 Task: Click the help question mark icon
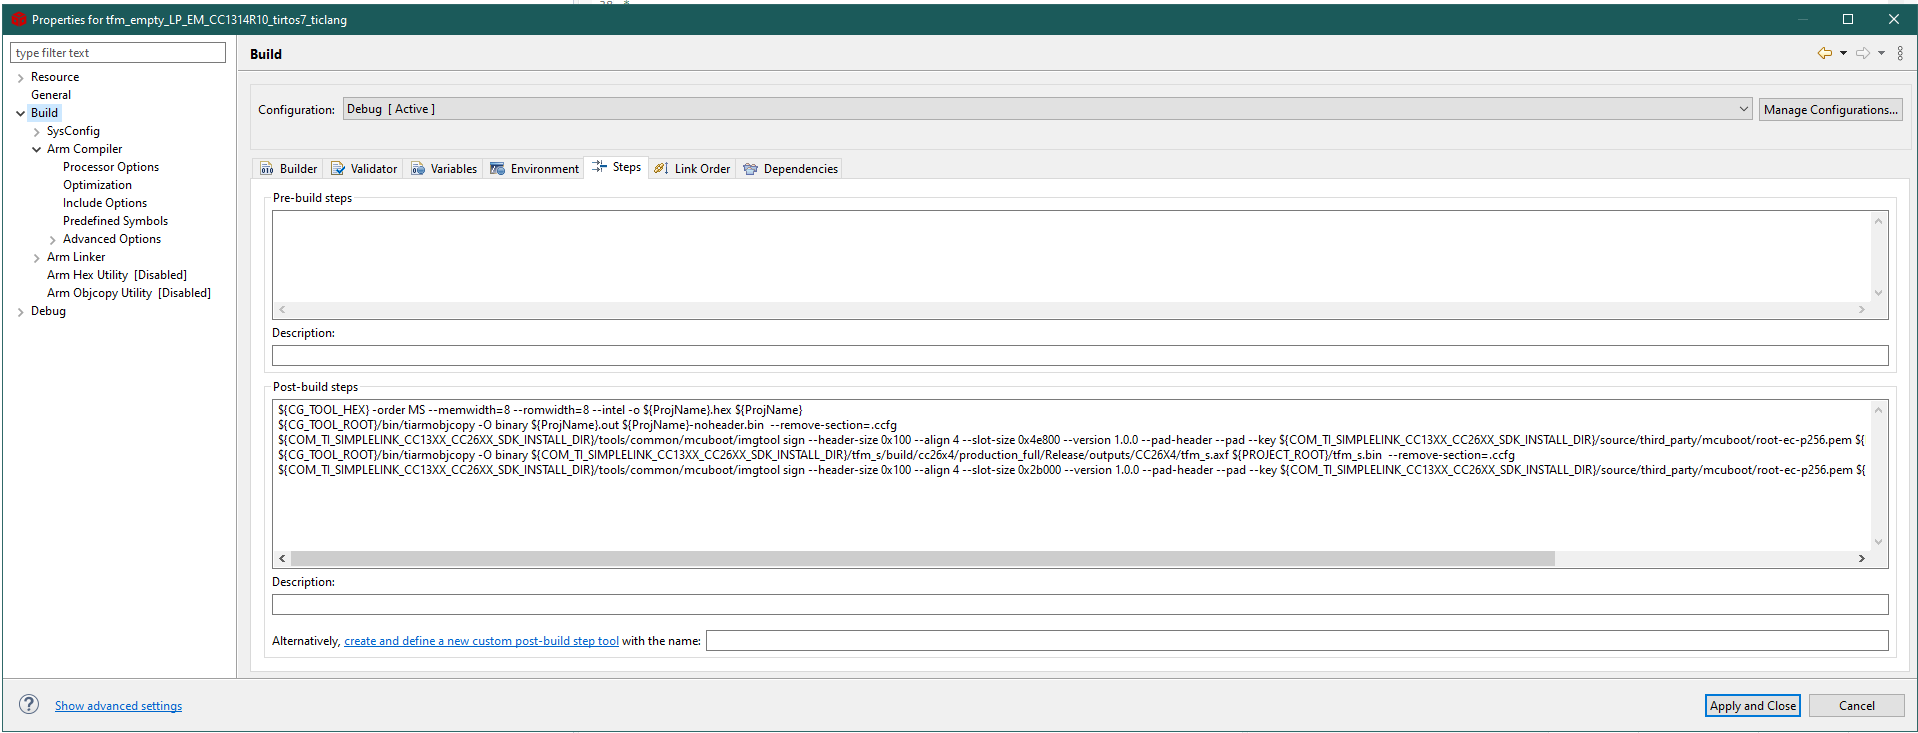coord(29,704)
